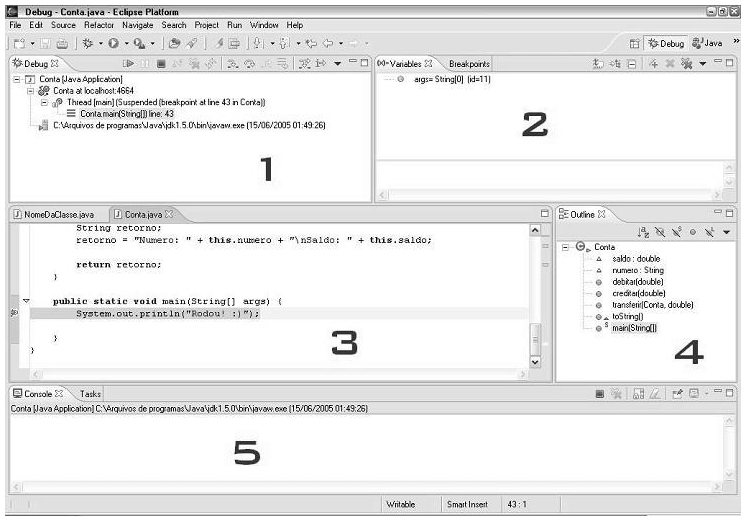The width and height of the screenshot is (746, 521).
Task: Click the editor vertical scrollbar down arrow
Action: 534,361
